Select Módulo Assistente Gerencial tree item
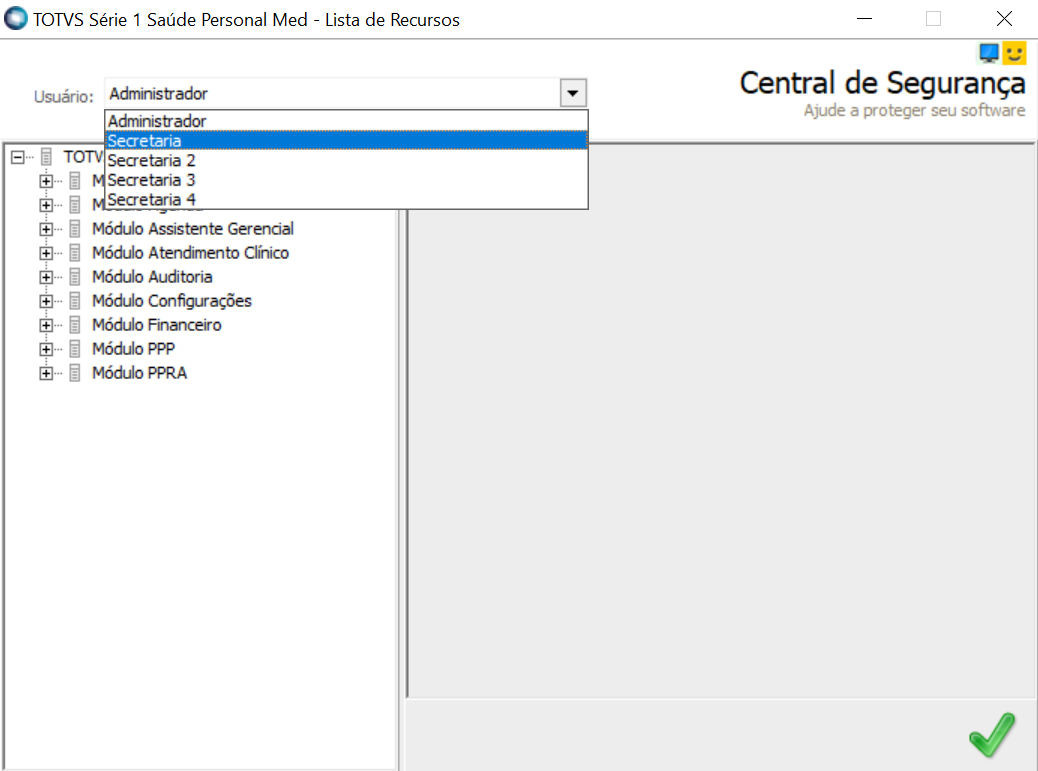Viewport: 1038px width, 771px height. pyautogui.click(x=193, y=229)
